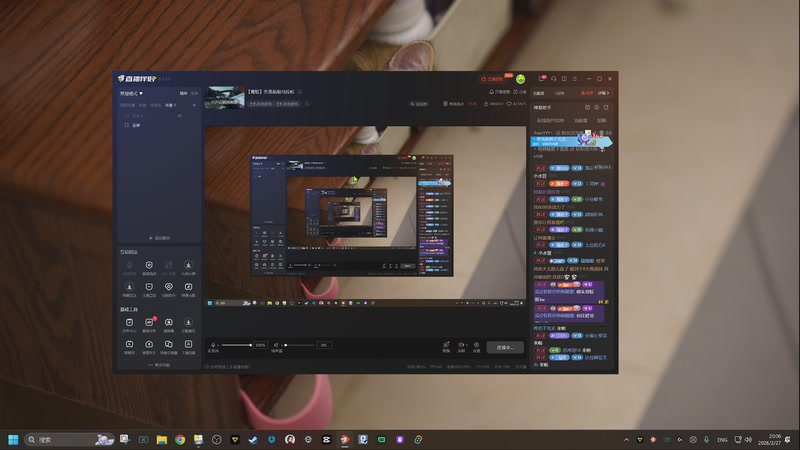Open the 基础工具 icon with red notification badge
Viewport: 800px width, 450px height.
149,324
